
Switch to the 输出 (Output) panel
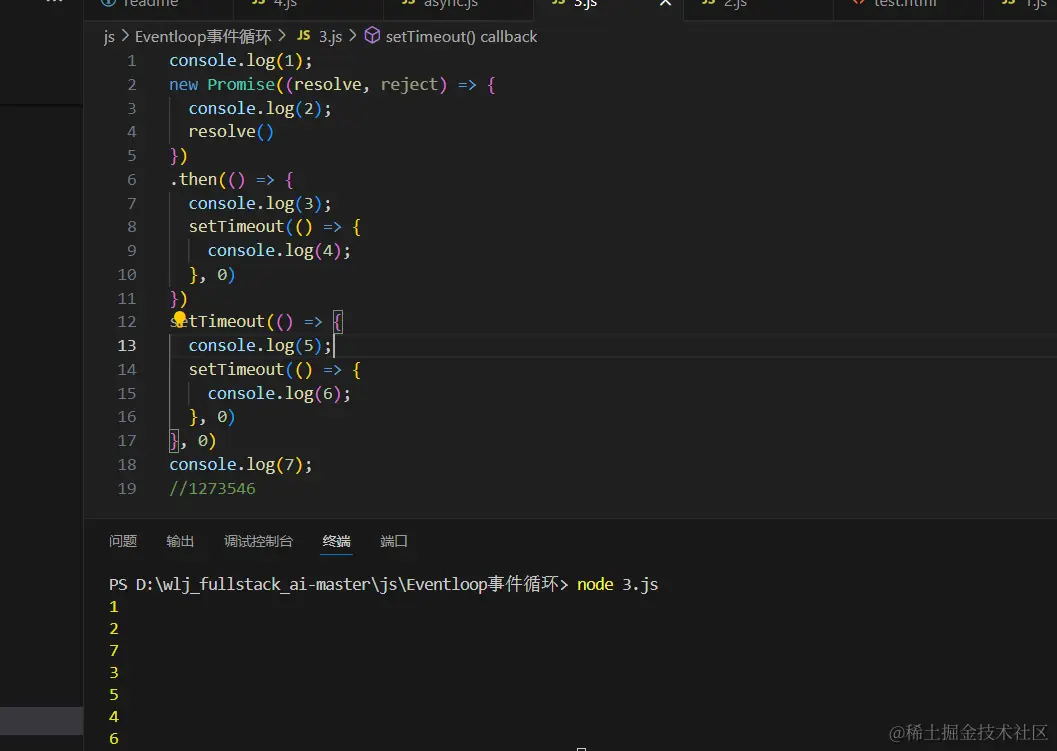(x=180, y=541)
